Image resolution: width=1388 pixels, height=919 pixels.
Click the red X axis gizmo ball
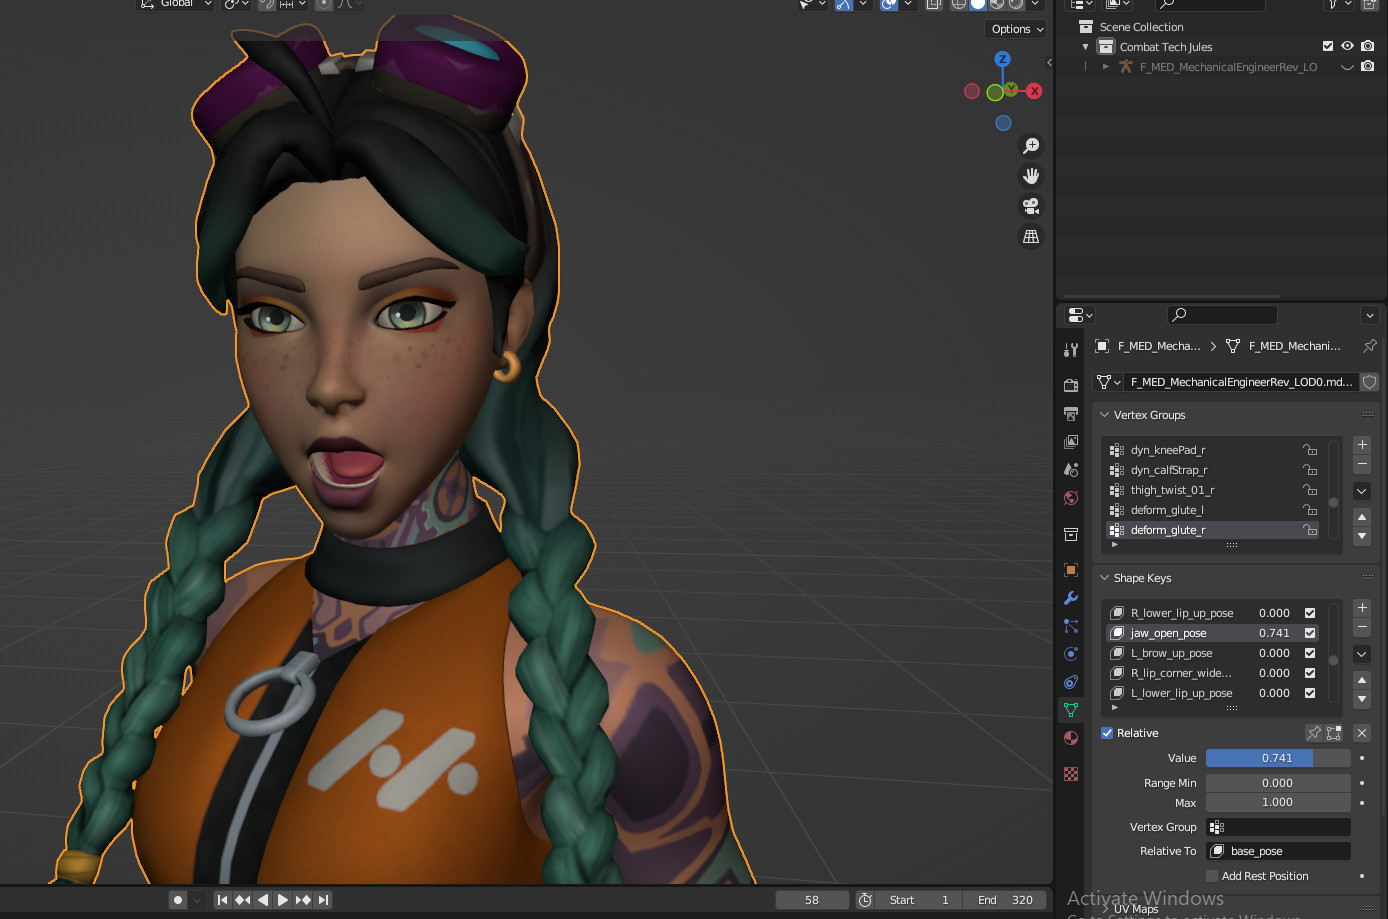click(x=1034, y=91)
